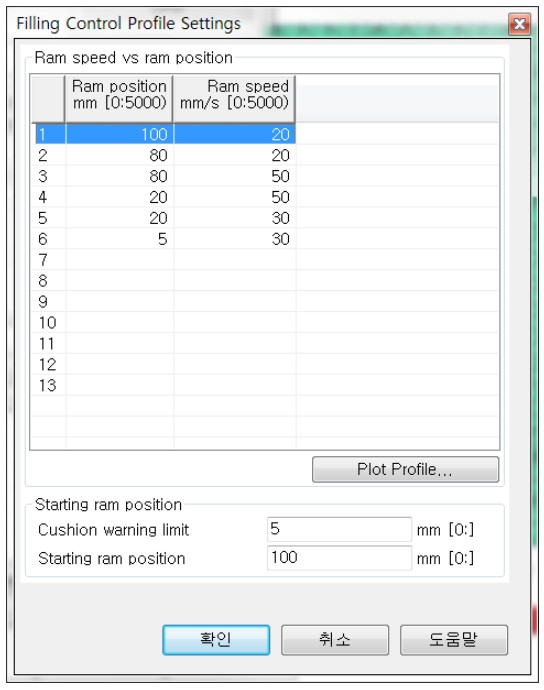Select ram speed cell showing 50 in row 4

[x=235, y=197]
